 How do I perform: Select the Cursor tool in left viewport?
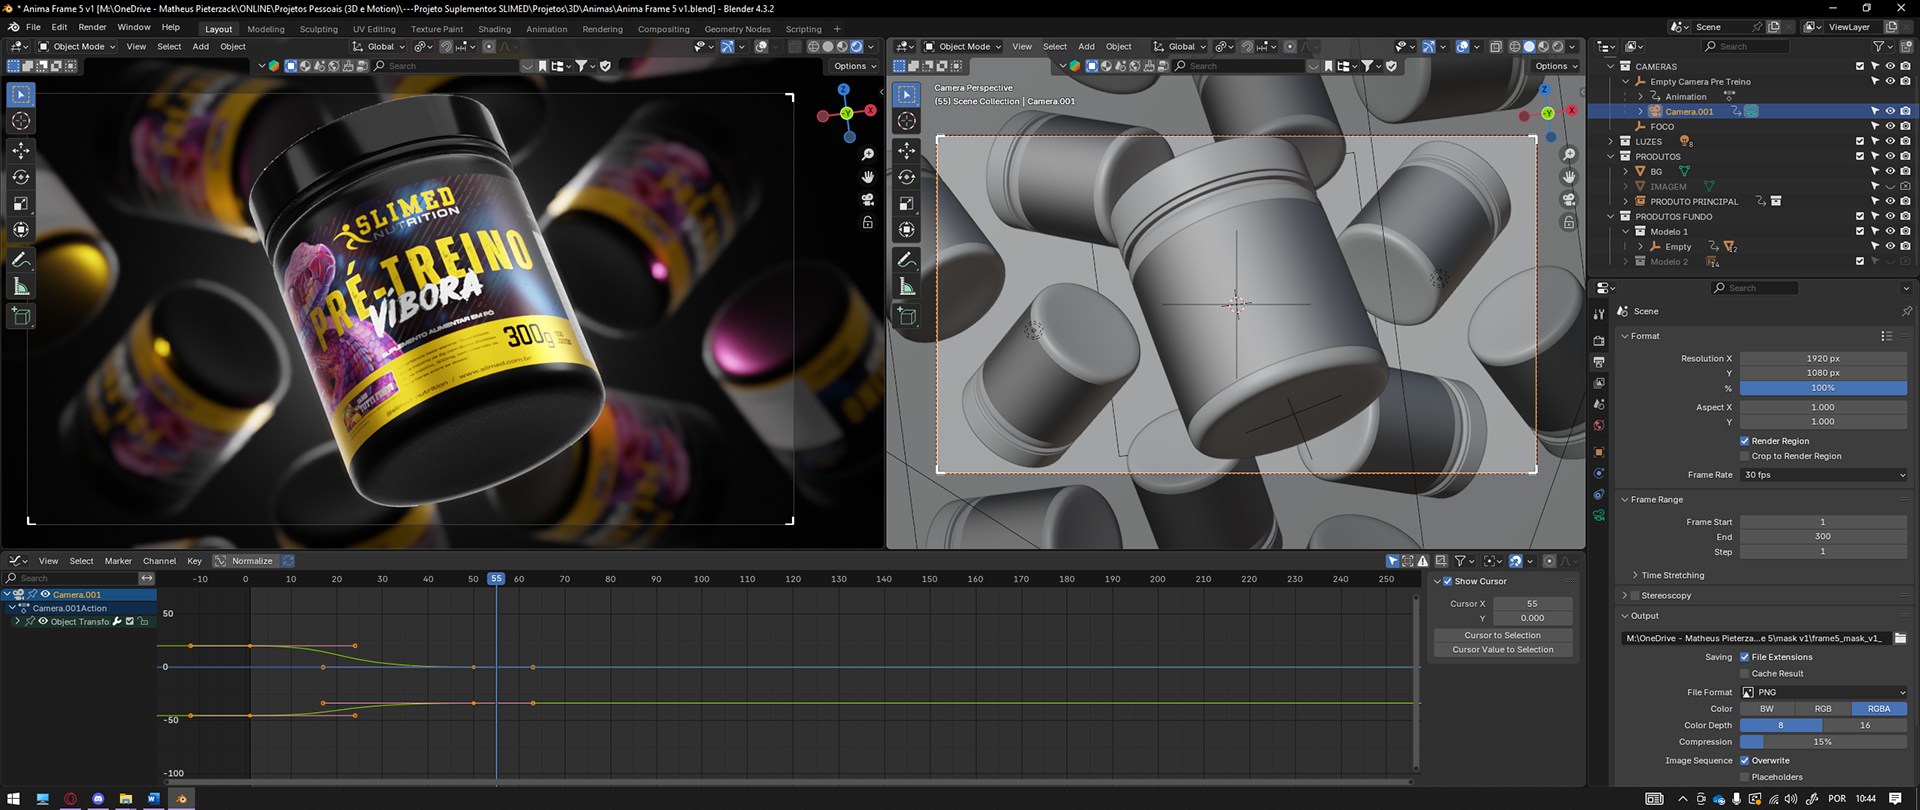pyautogui.click(x=20, y=121)
